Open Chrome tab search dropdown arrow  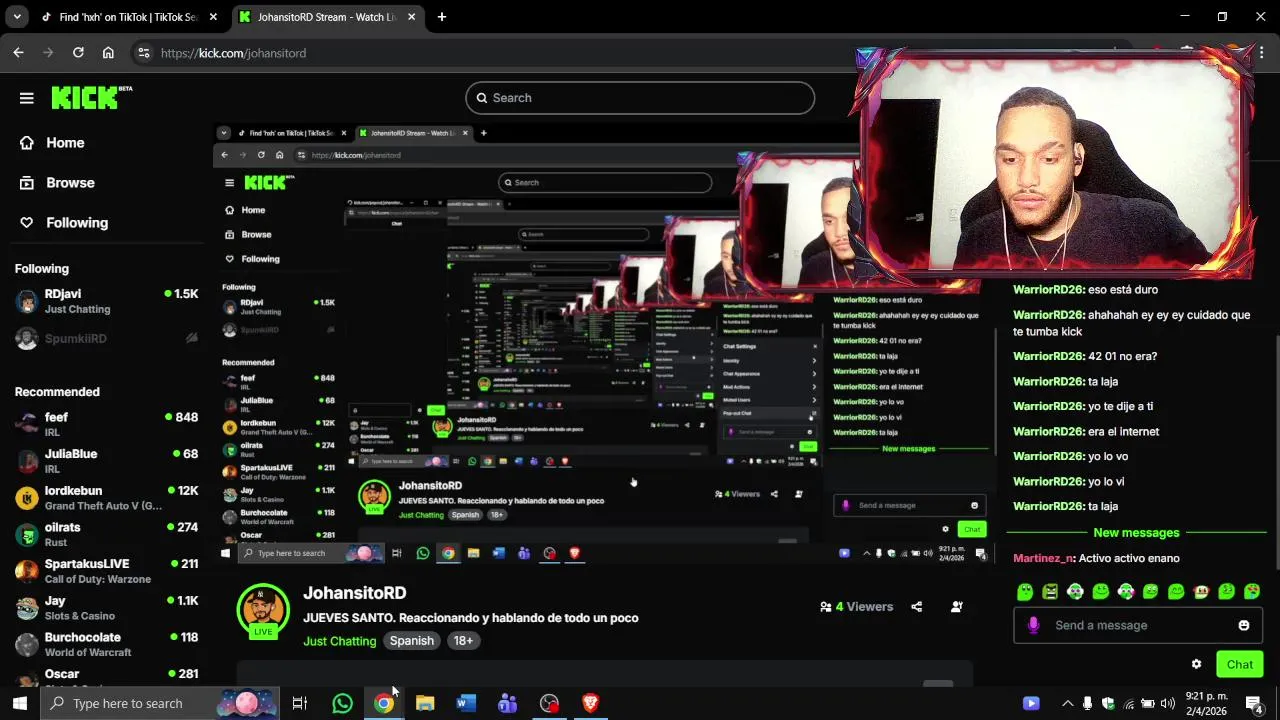click(x=17, y=17)
